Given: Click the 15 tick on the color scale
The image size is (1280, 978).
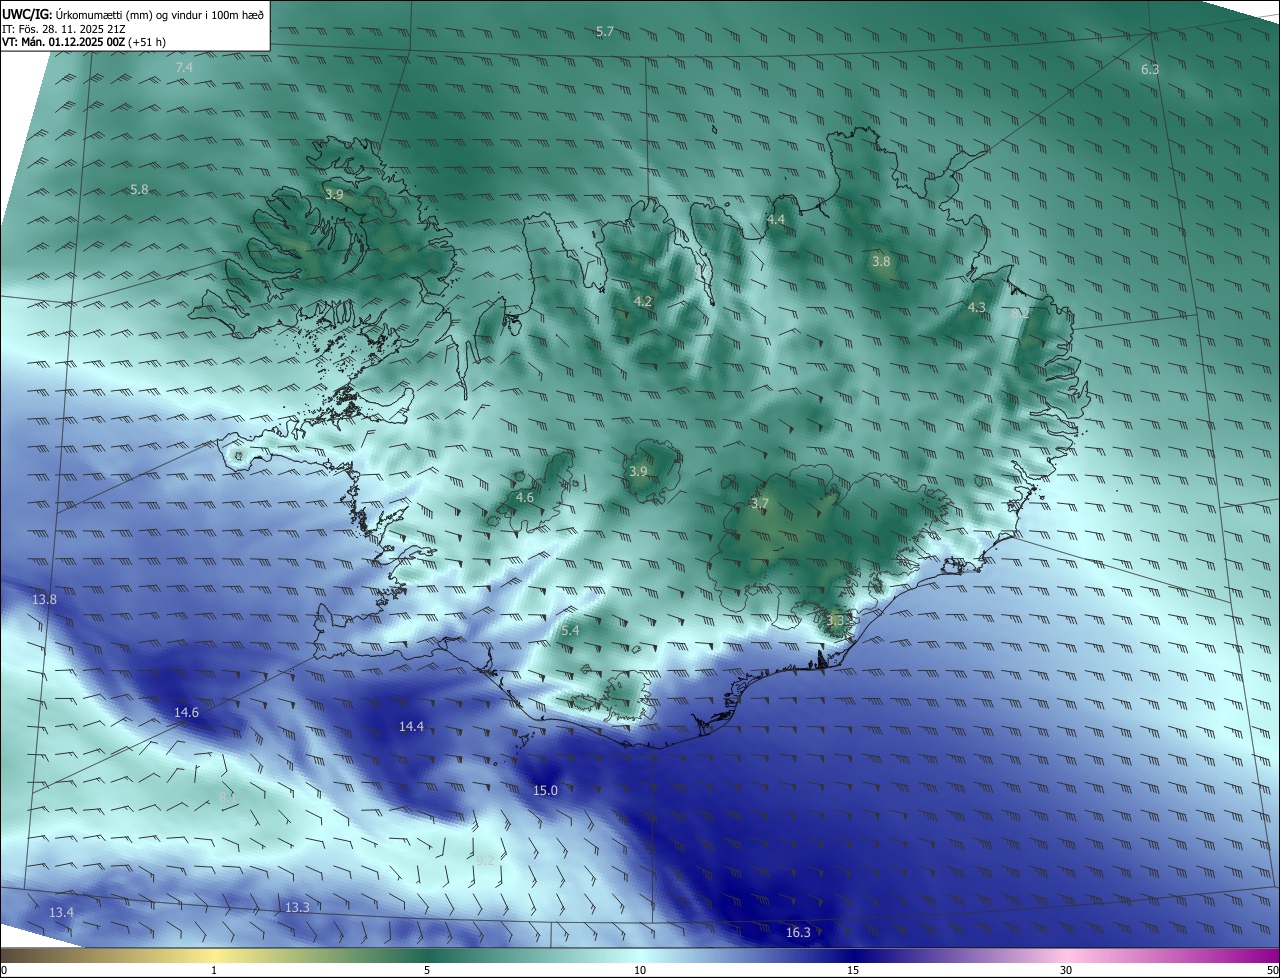Looking at the screenshot, I should (x=853, y=970).
